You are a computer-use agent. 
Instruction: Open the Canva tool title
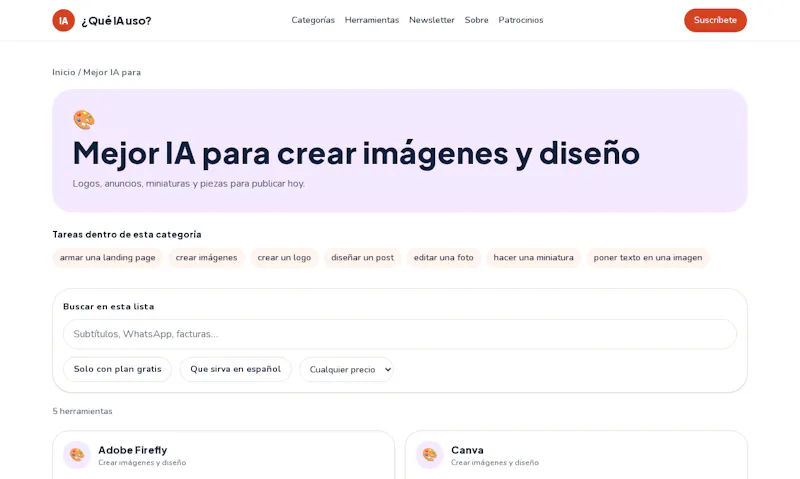(467, 450)
